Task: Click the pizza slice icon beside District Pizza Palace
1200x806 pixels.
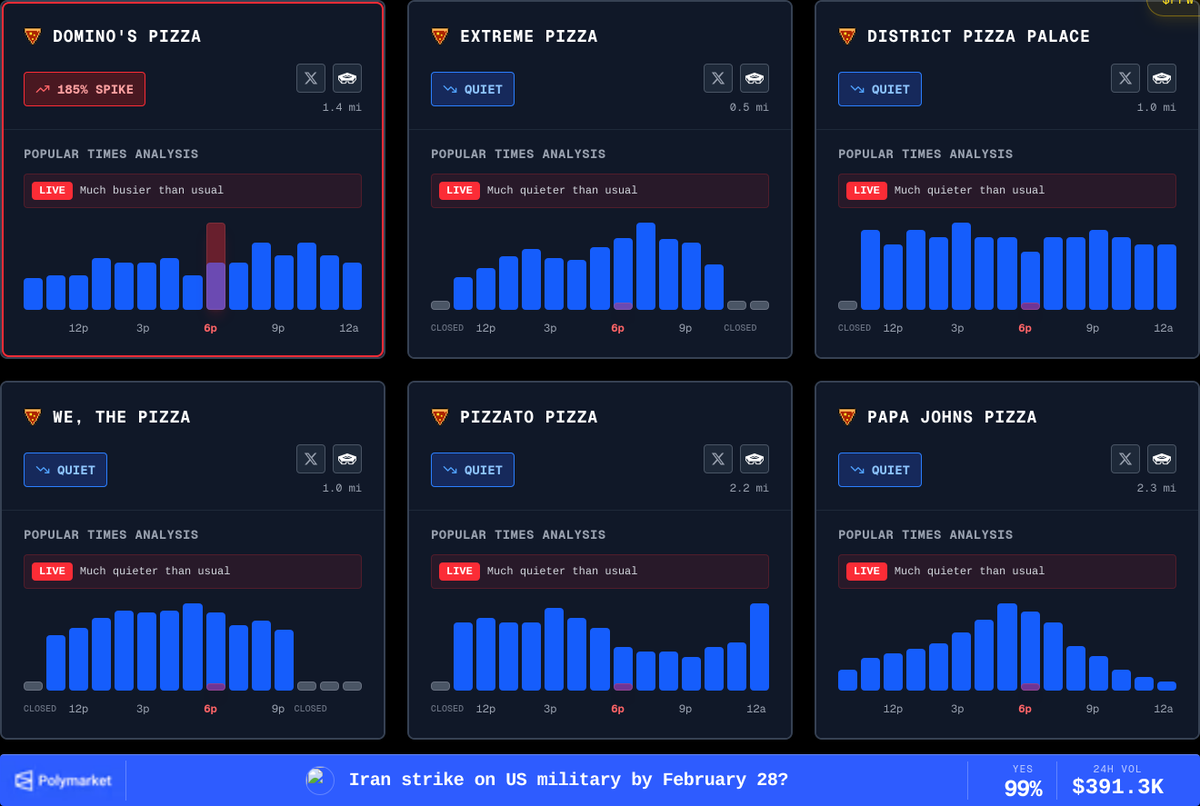Action: 847,36
